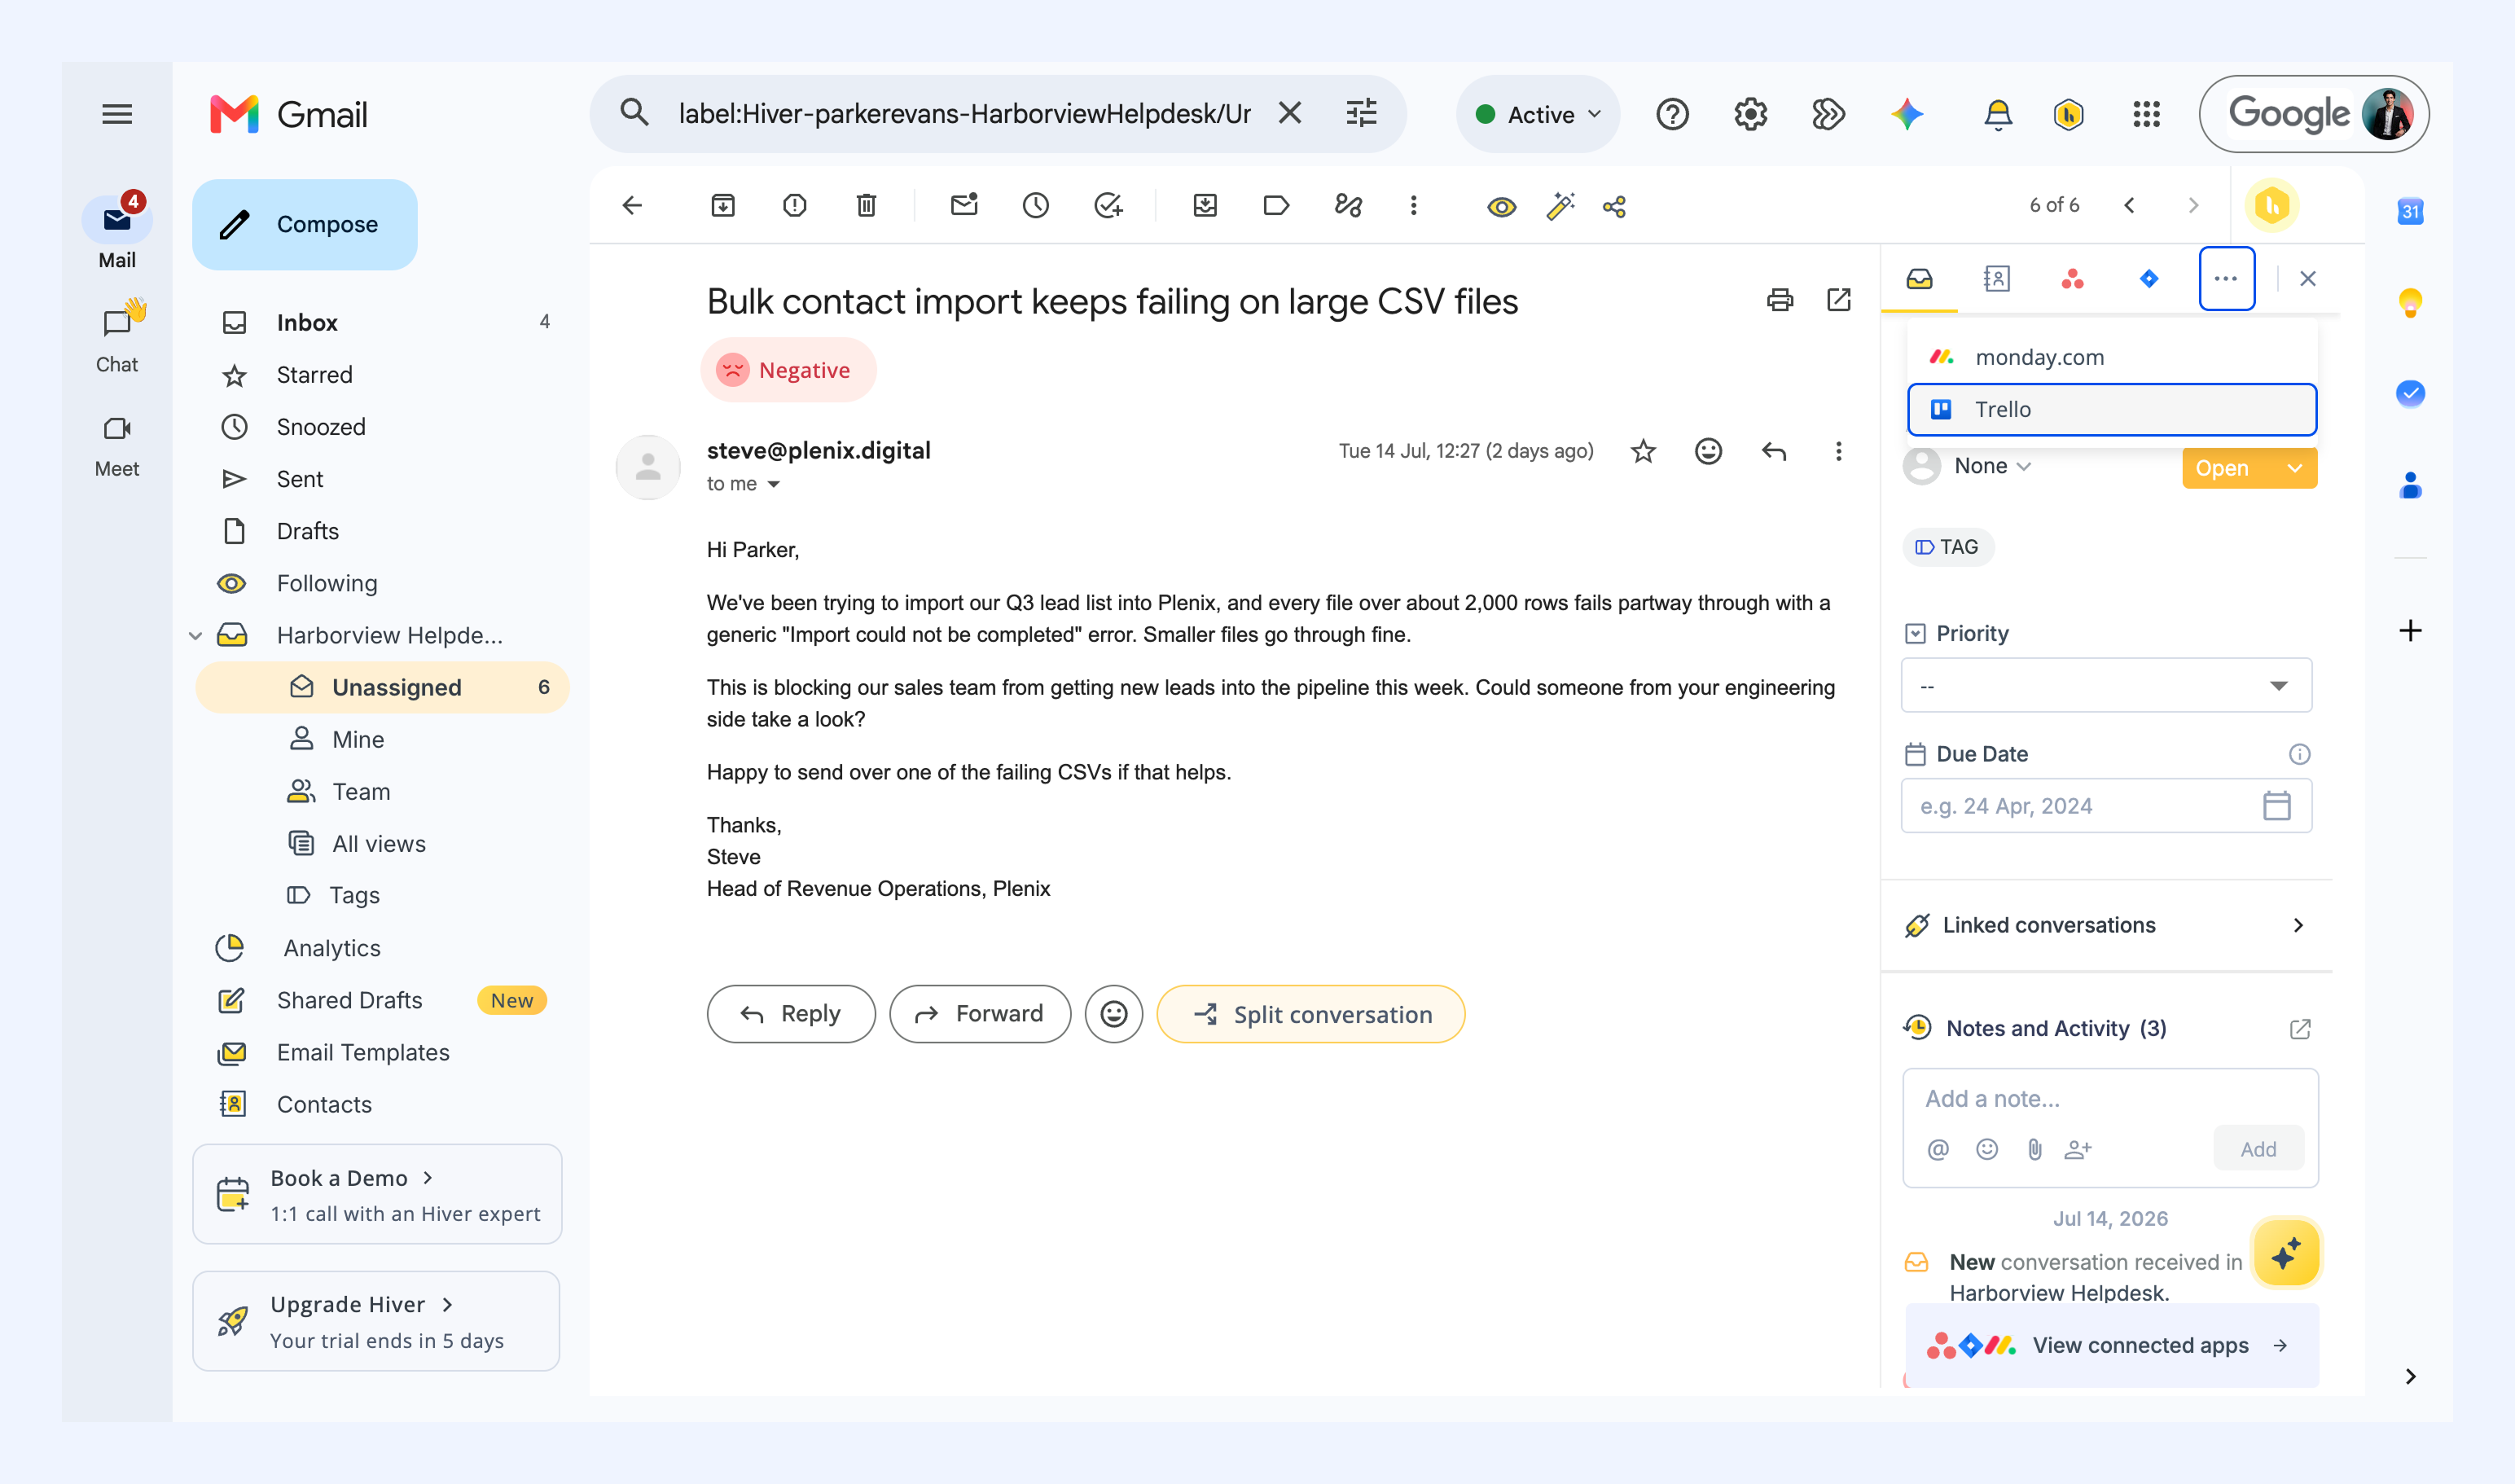Image resolution: width=2515 pixels, height=1484 pixels.
Task: Clear the search query with X
Action: (x=1290, y=114)
